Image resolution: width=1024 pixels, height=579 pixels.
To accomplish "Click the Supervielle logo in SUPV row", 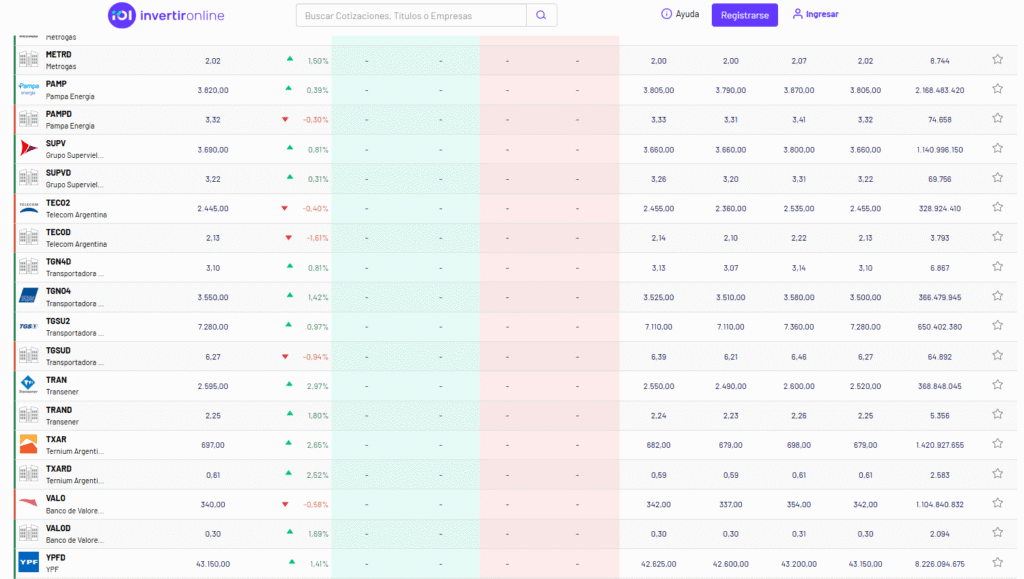I will 28,148.
